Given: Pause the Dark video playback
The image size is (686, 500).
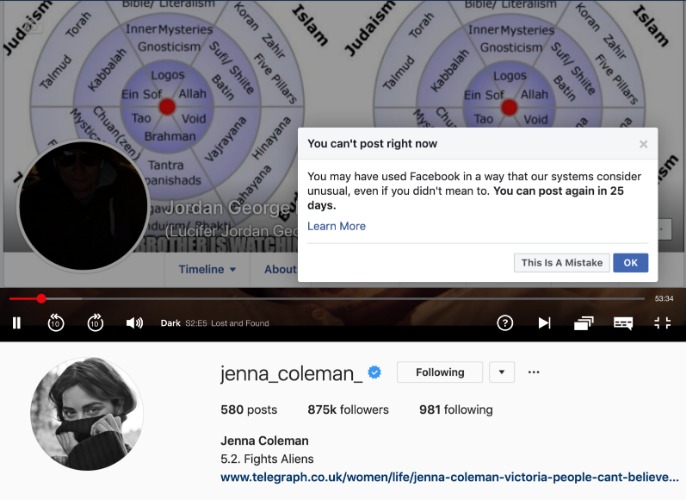Looking at the screenshot, I should 17,323.
